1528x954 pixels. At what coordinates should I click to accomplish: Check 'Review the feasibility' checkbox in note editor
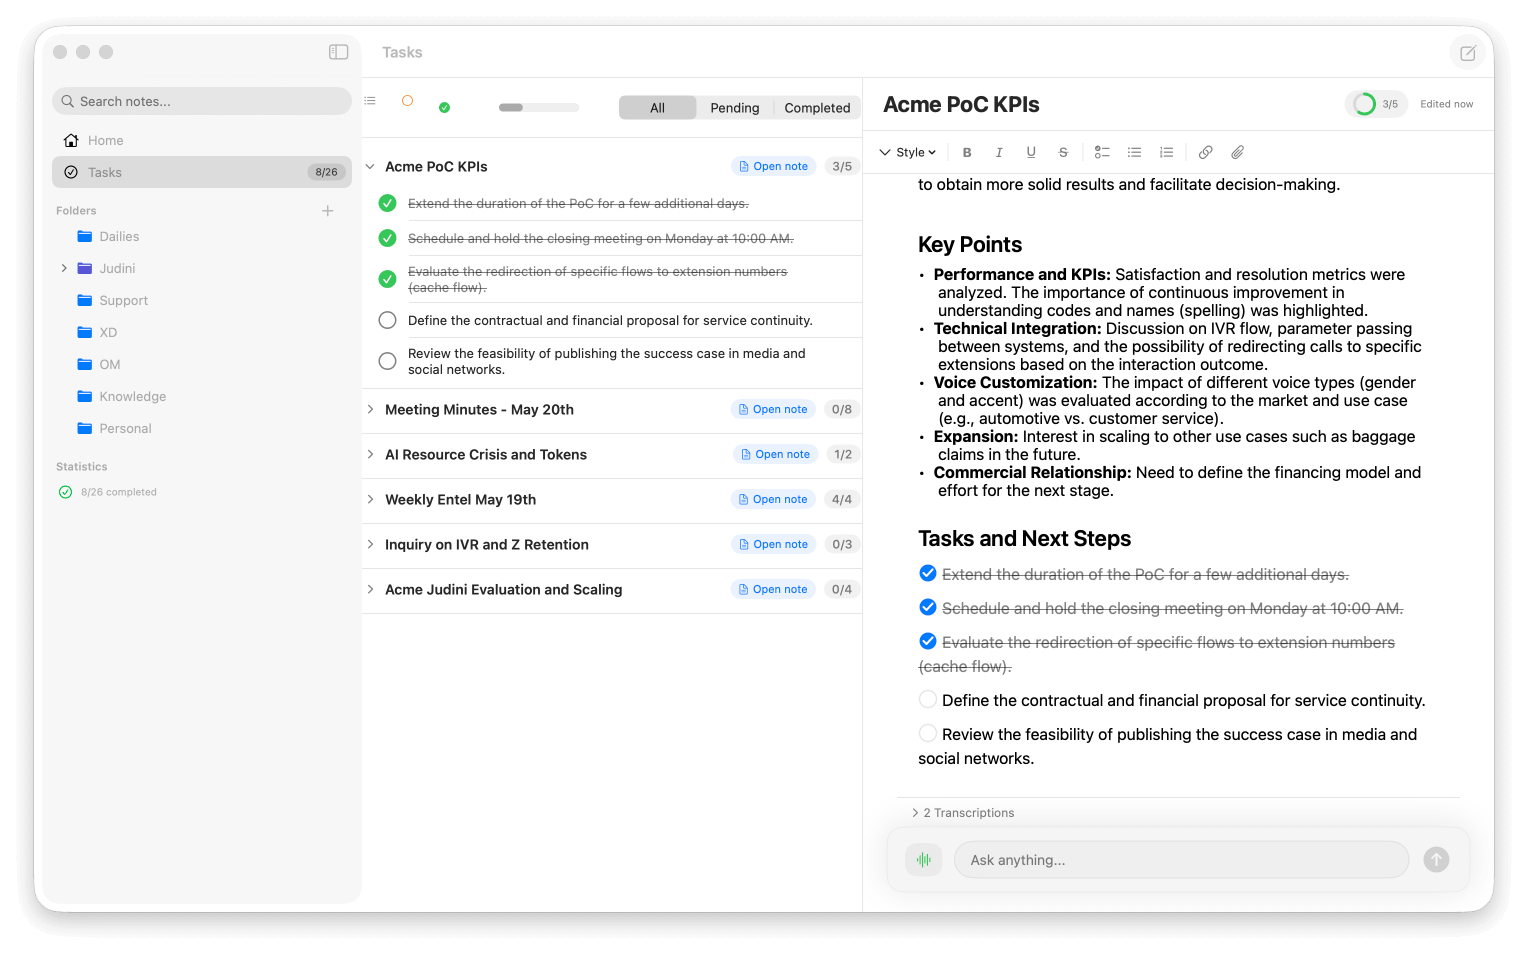(928, 733)
